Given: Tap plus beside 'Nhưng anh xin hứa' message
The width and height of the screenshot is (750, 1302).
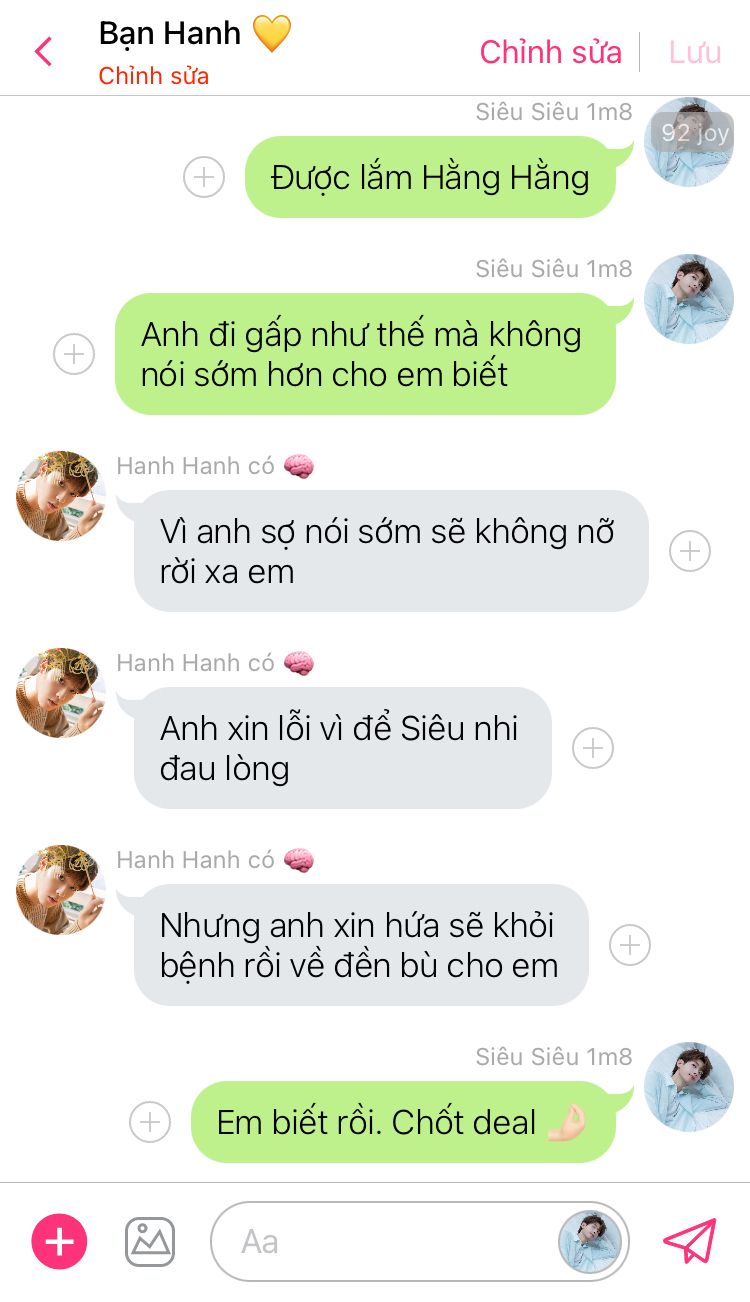Looking at the screenshot, I should click(x=630, y=945).
